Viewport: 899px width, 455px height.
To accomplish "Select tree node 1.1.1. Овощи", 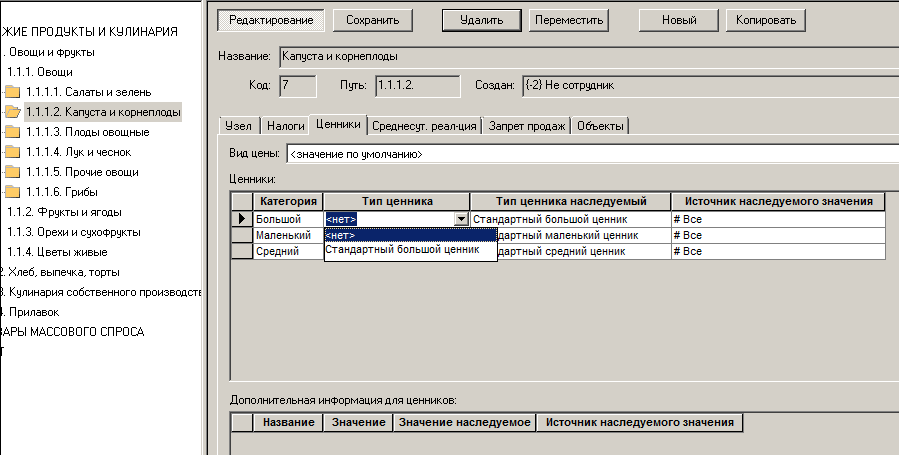I will coord(40,72).
